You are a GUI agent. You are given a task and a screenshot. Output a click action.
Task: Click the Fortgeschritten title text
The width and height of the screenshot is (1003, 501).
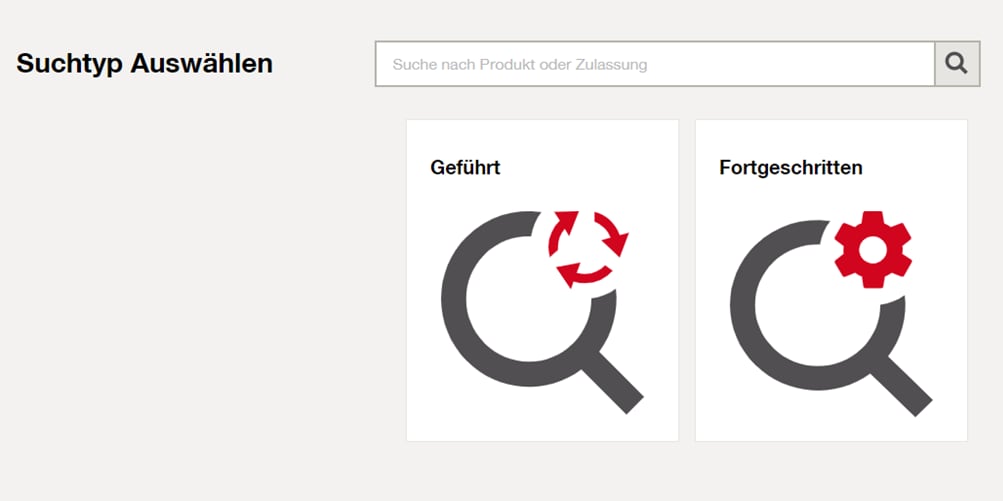pos(791,168)
